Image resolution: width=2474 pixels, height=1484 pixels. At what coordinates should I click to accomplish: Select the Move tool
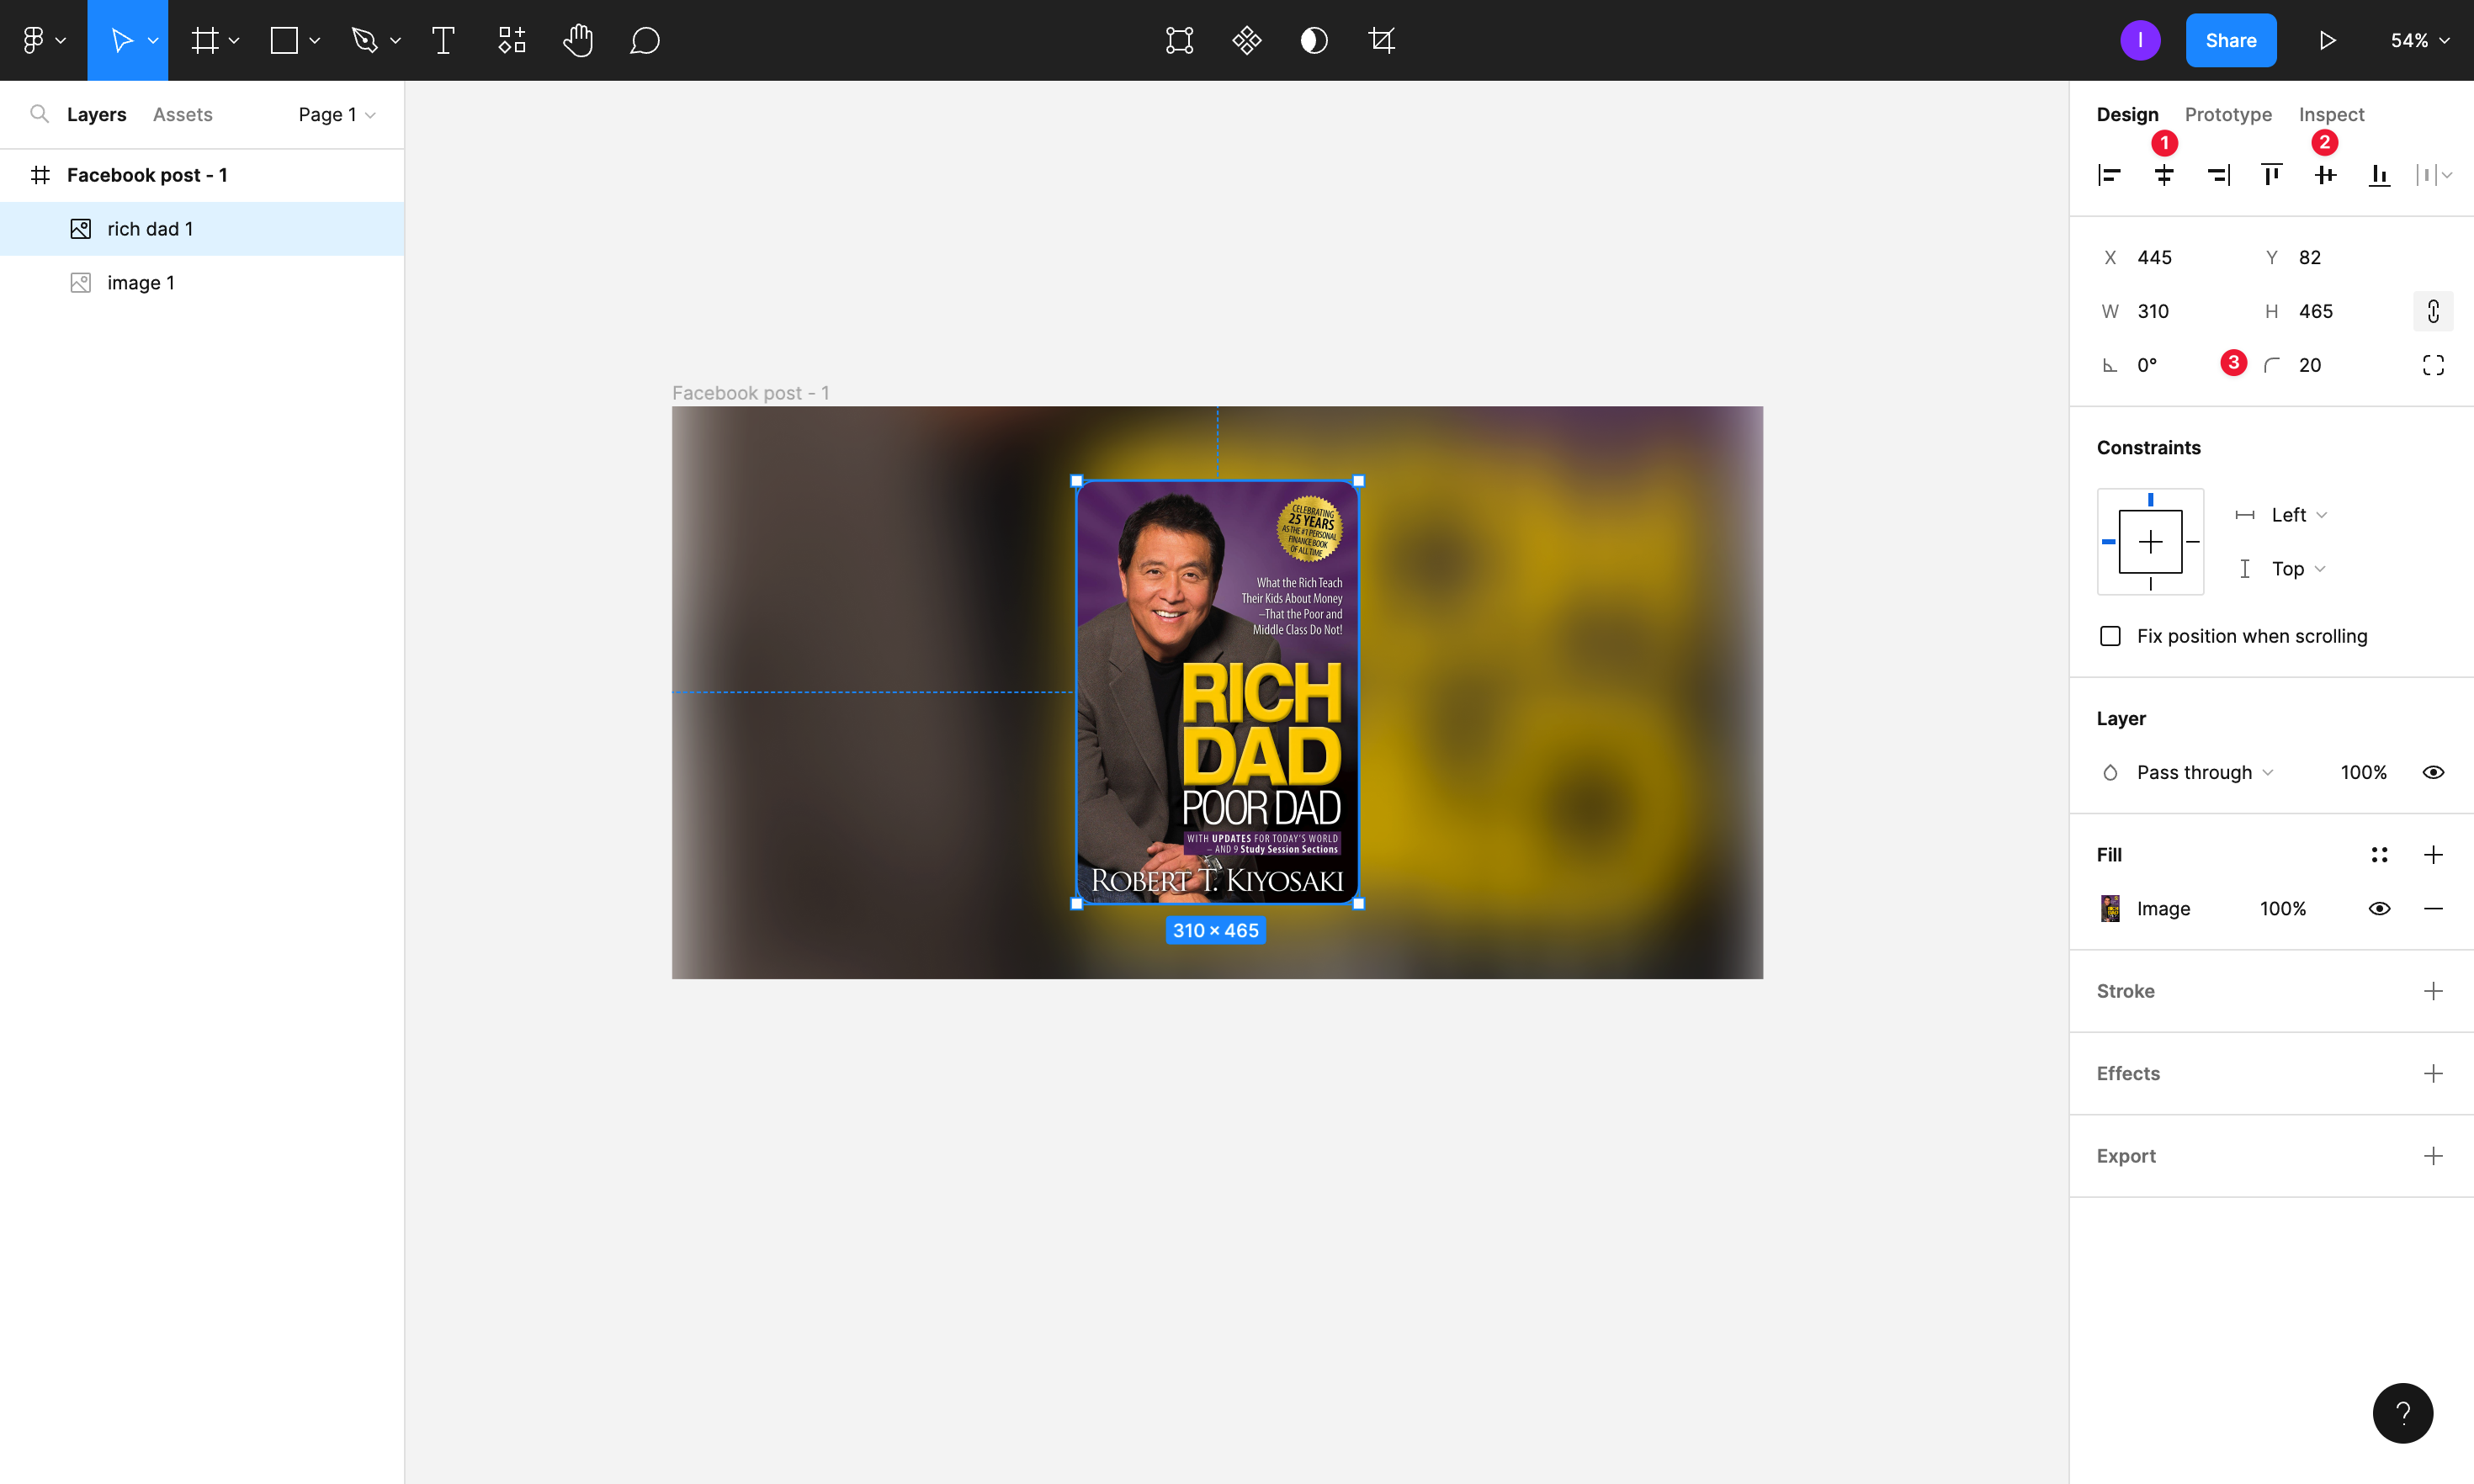[121, 40]
